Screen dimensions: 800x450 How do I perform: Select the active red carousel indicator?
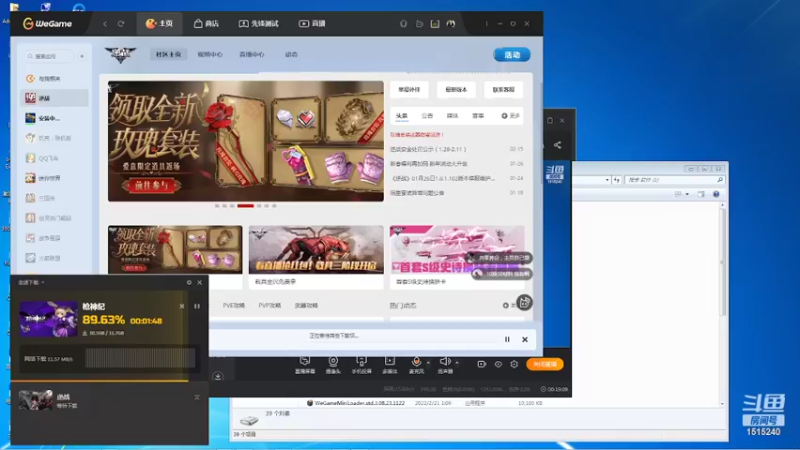coord(245,206)
